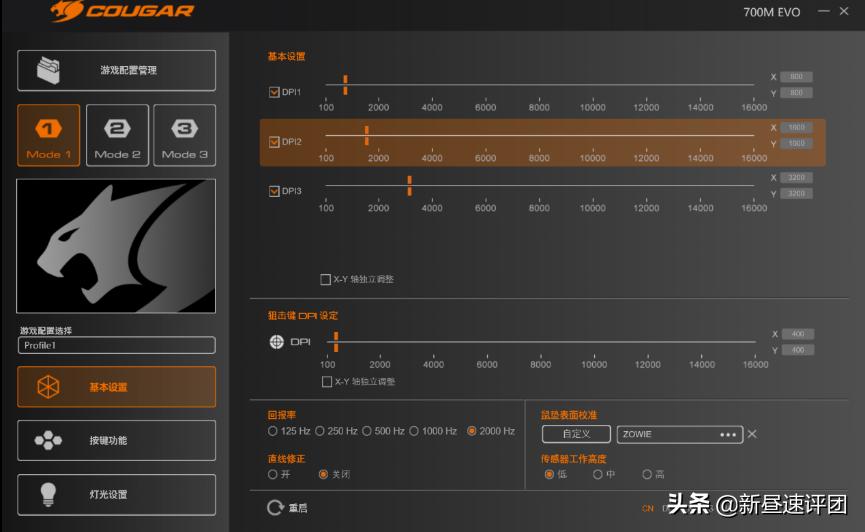This screenshot has height=532, width=865.
Task: Open the game profile management icon
Action: [48, 70]
